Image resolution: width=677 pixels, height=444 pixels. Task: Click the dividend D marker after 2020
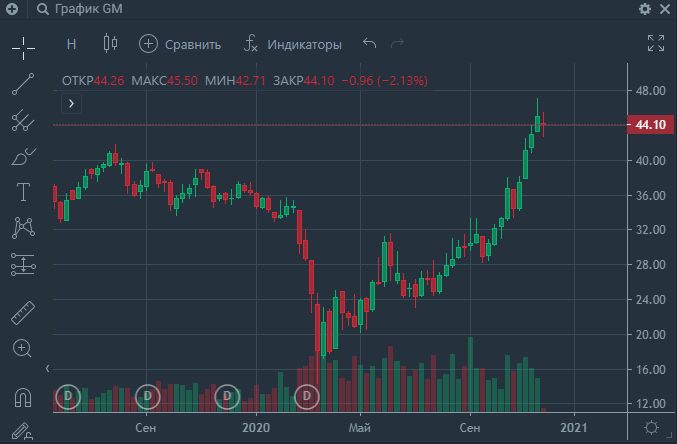pos(307,396)
